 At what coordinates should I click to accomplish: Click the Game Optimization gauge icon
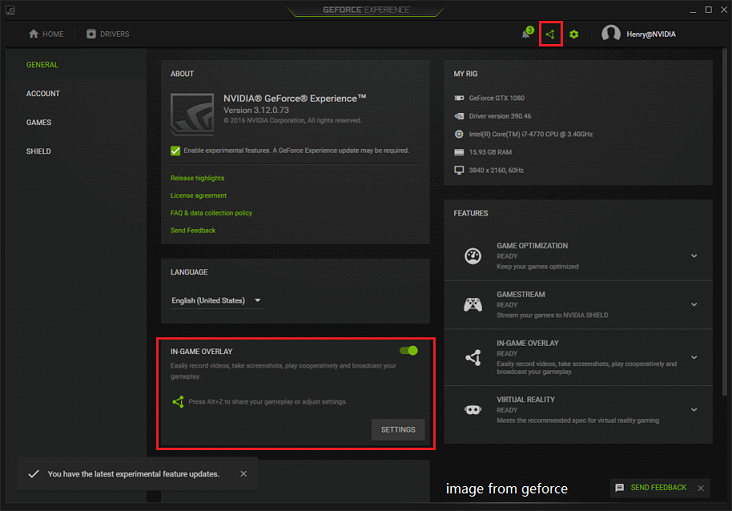(473, 256)
